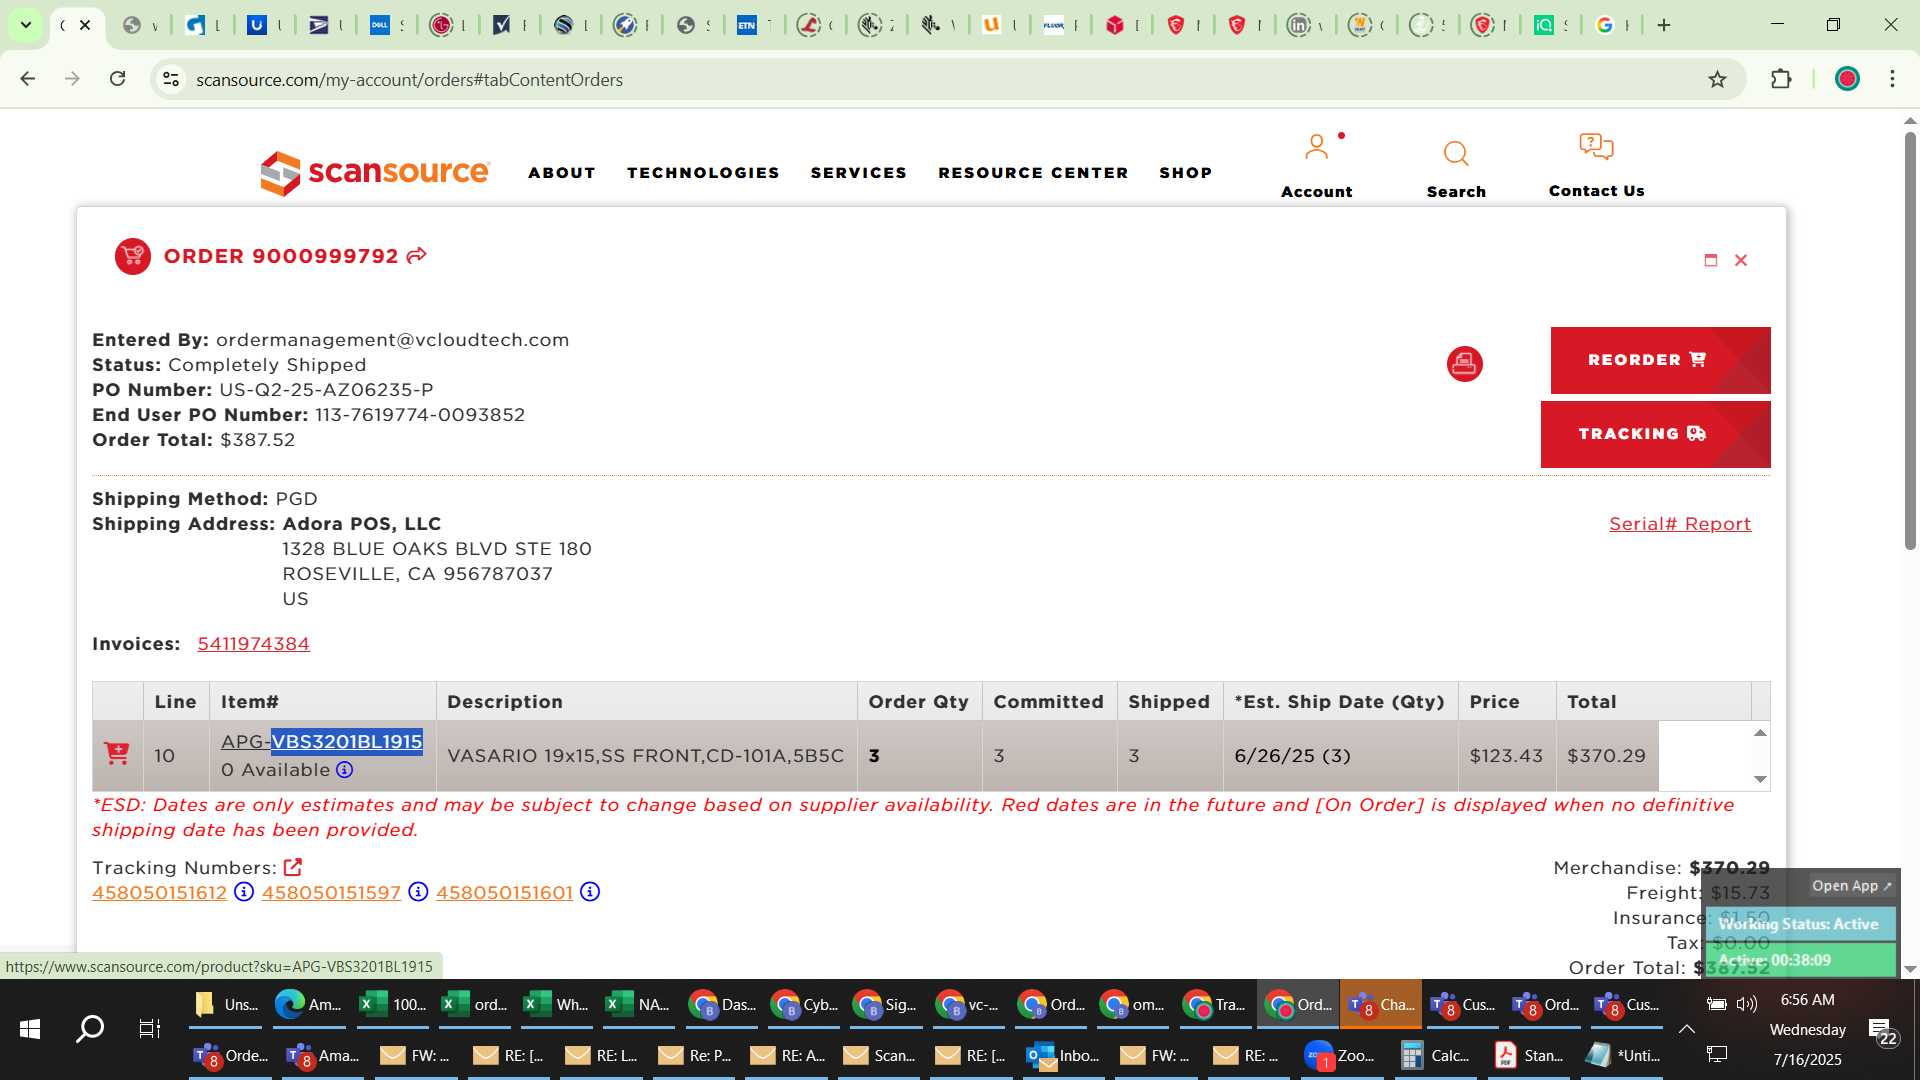Image resolution: width=1920 pixels, height=1080 pixels.
Task: Open a new browser tab
Action: point(1664,25)
